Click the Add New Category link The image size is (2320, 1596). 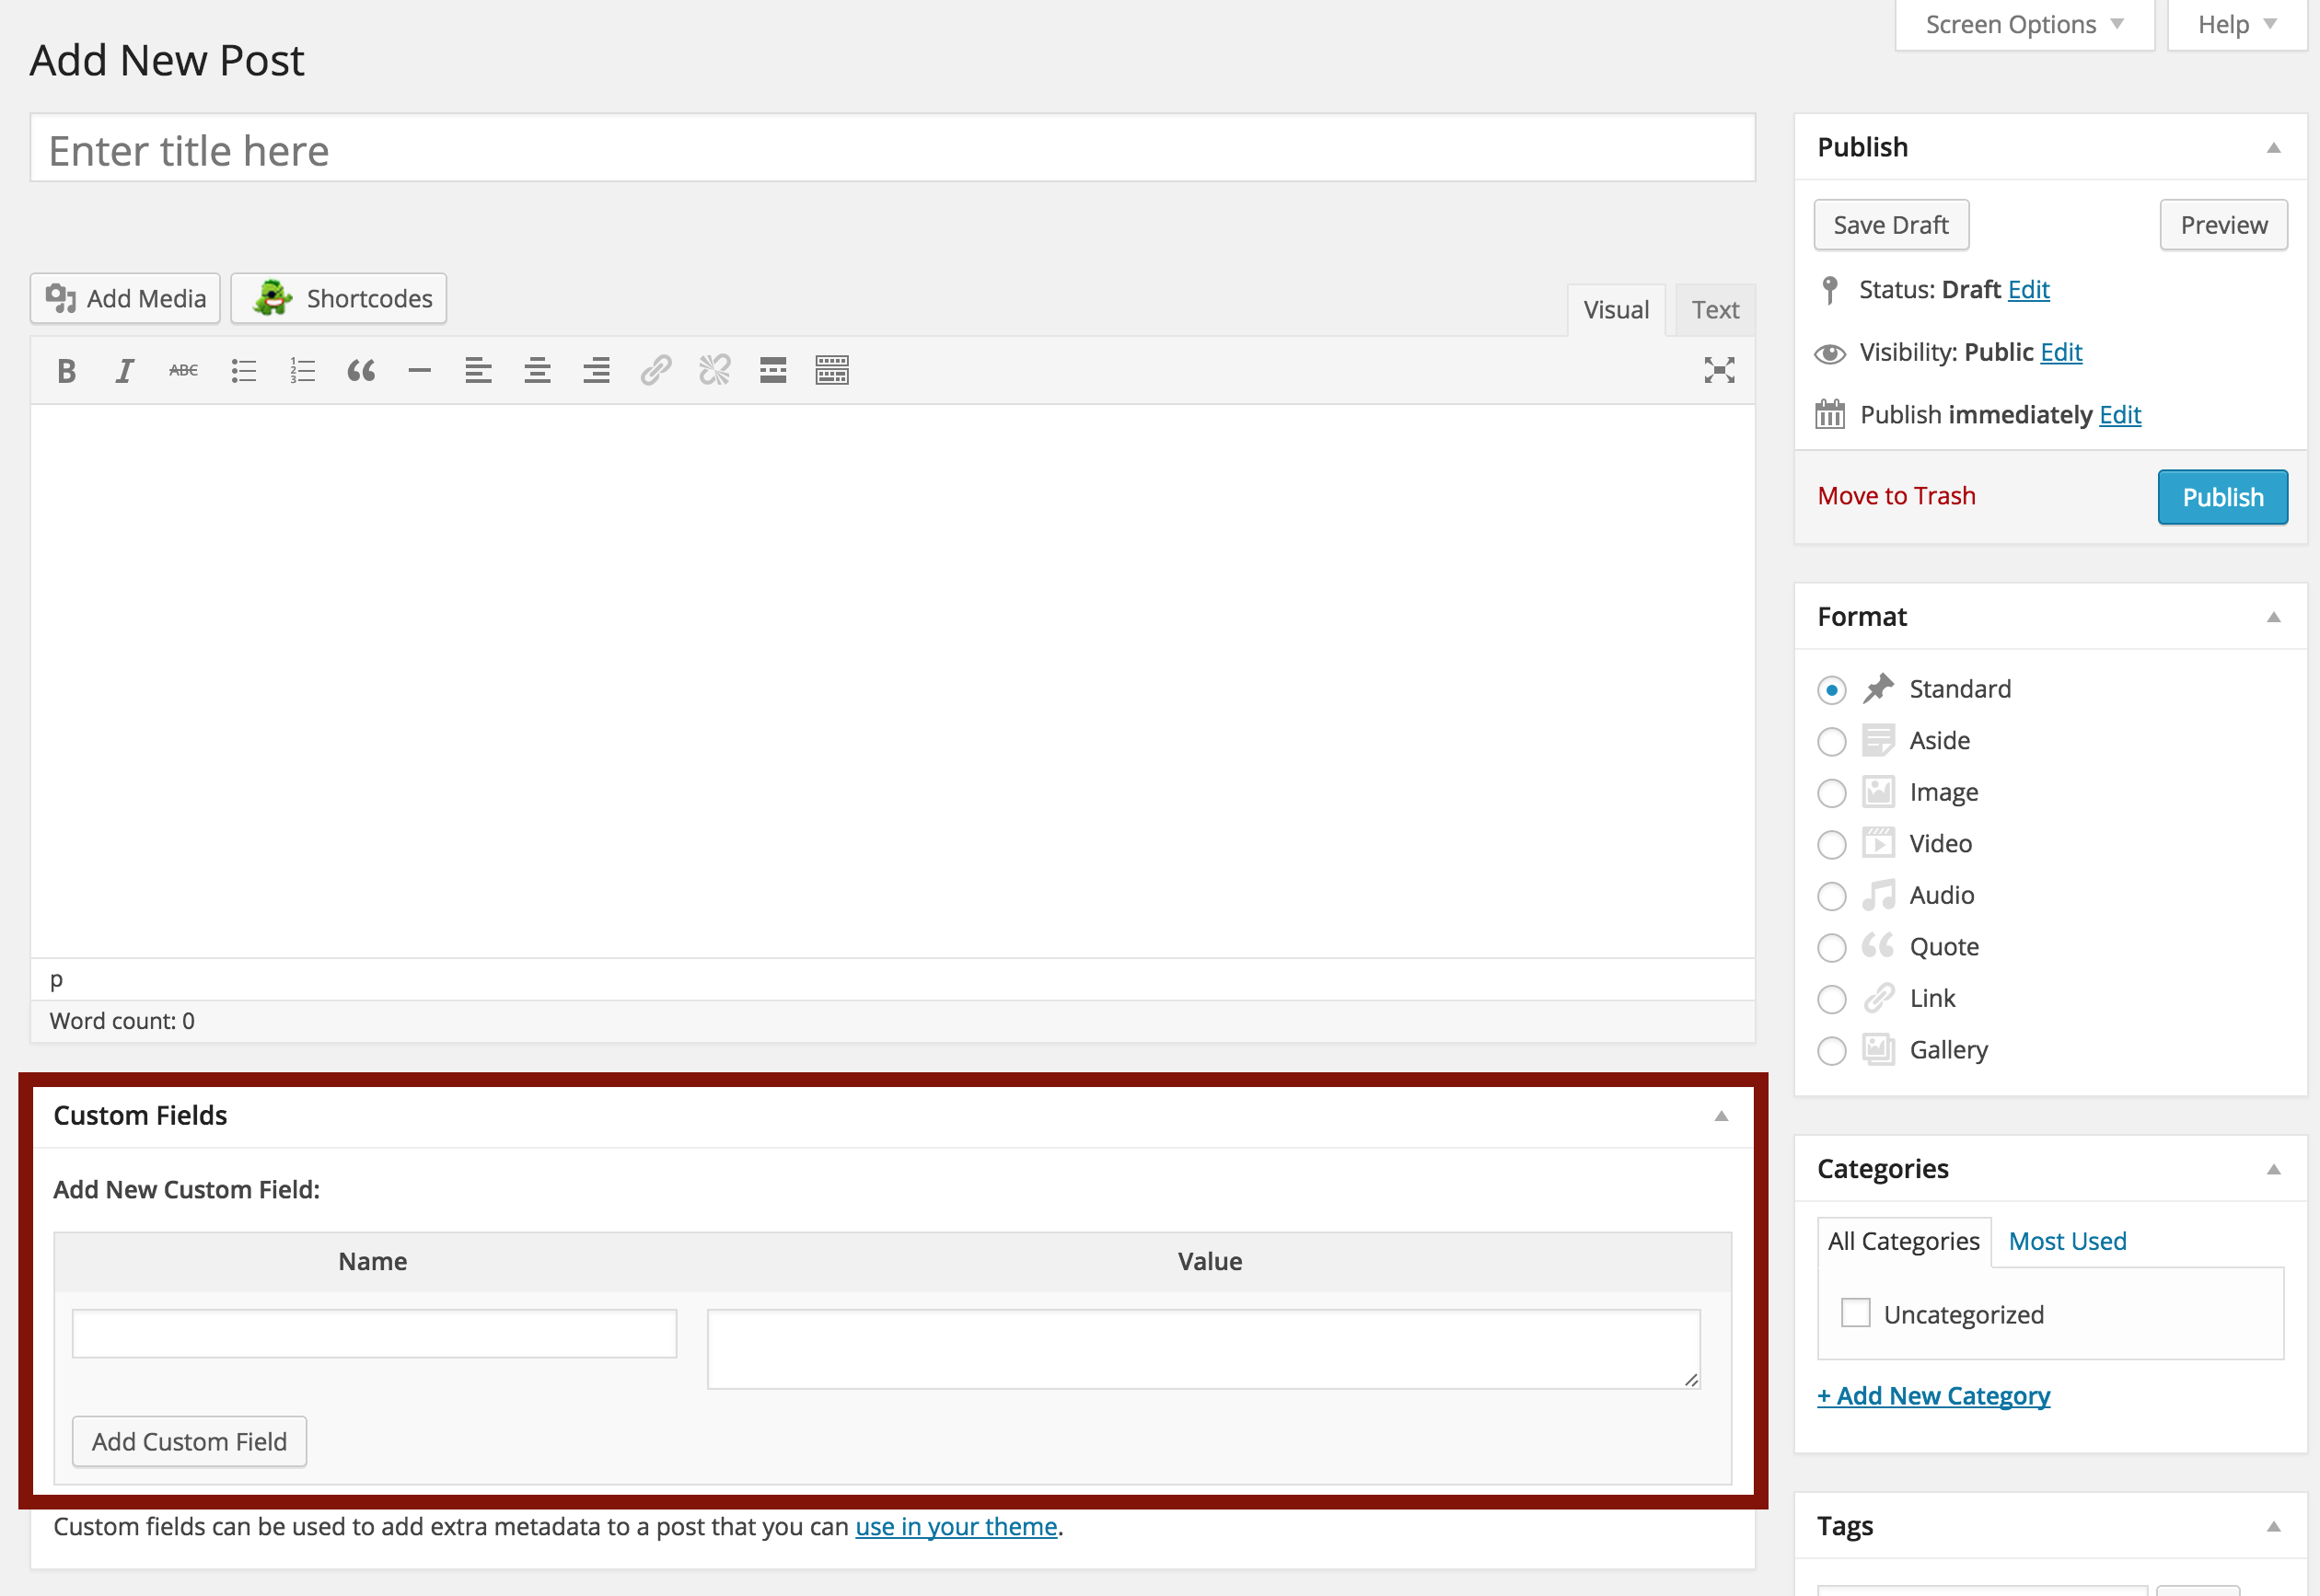coord(1933,1396)
